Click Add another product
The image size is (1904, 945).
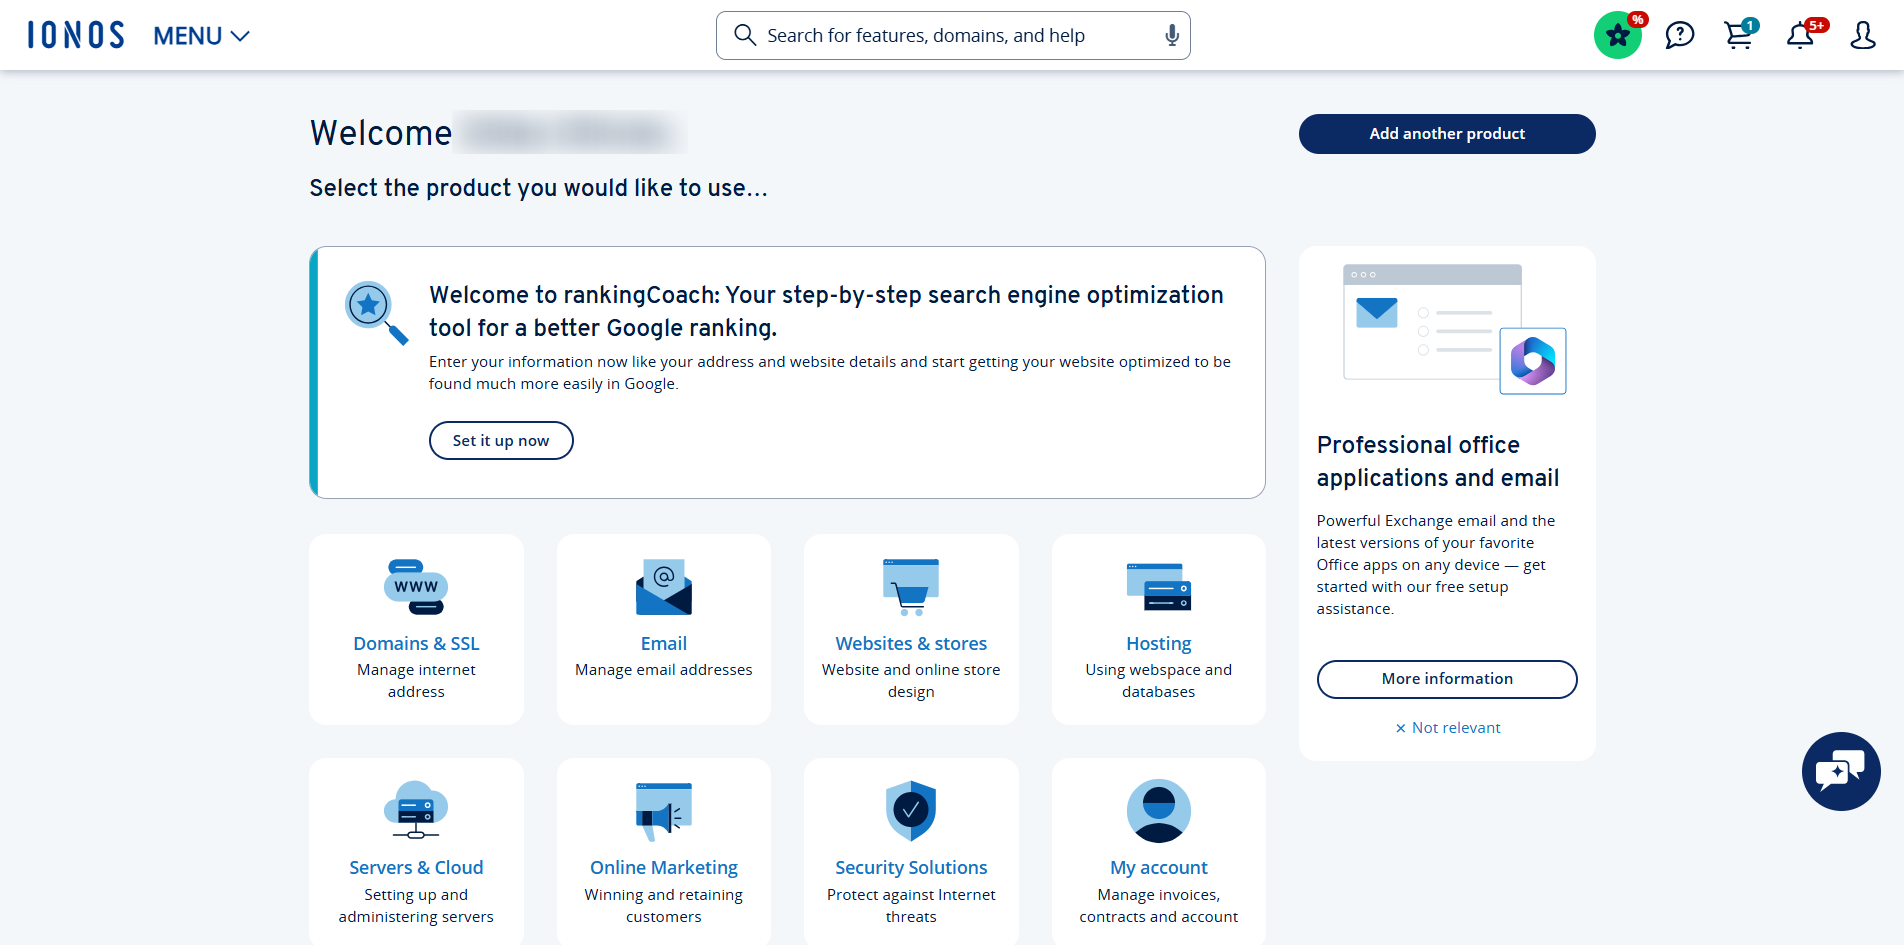[1446, 133]
